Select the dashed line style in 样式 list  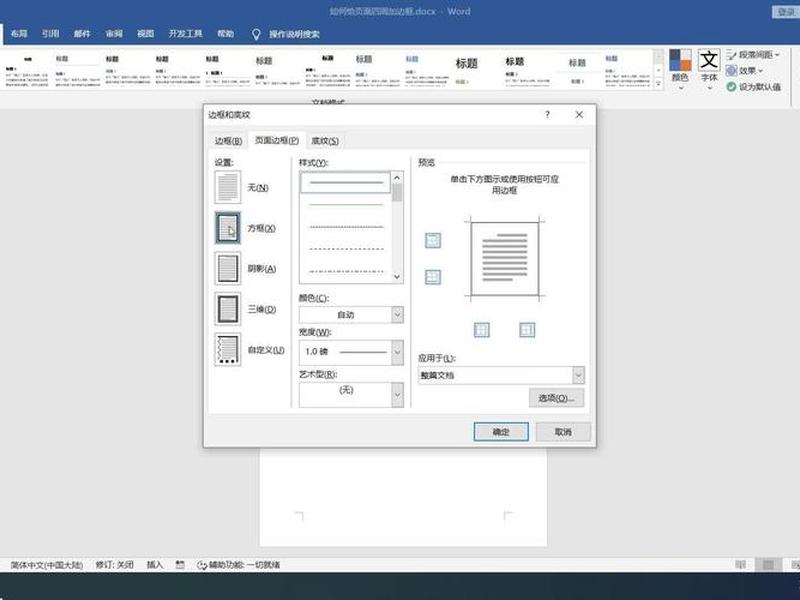pos(346,249)
